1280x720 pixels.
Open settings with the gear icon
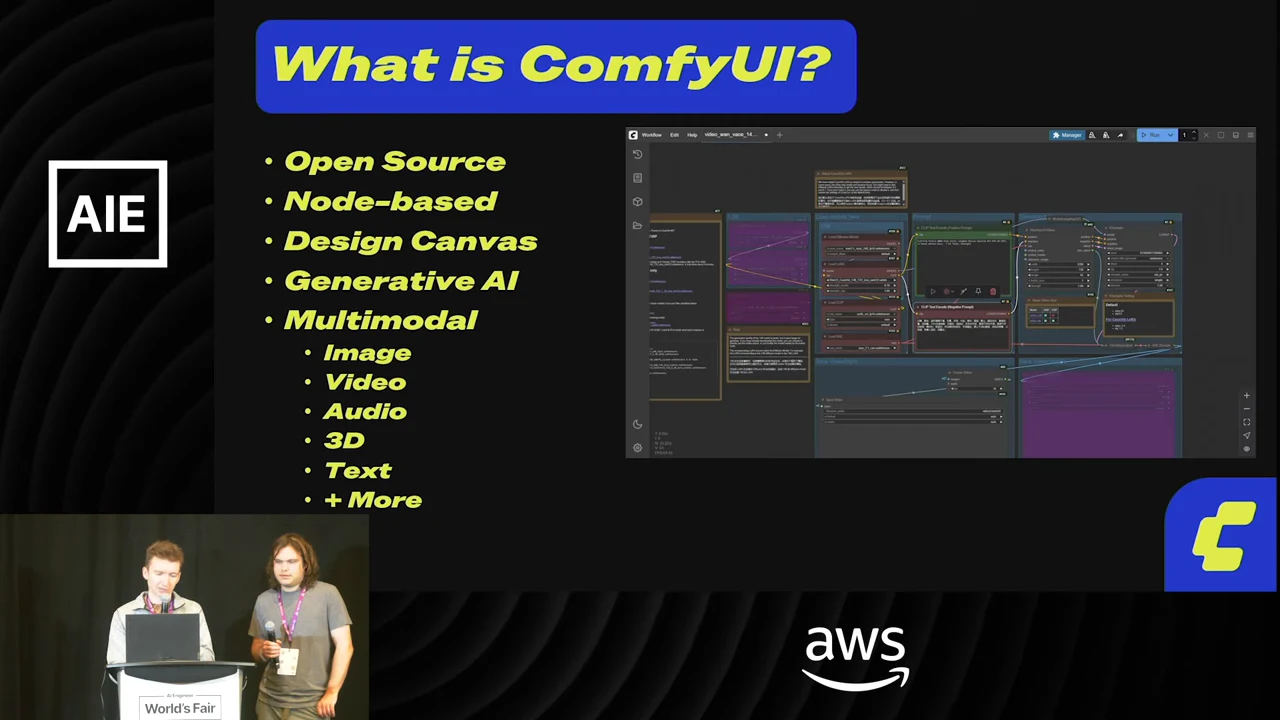(637, 447)
